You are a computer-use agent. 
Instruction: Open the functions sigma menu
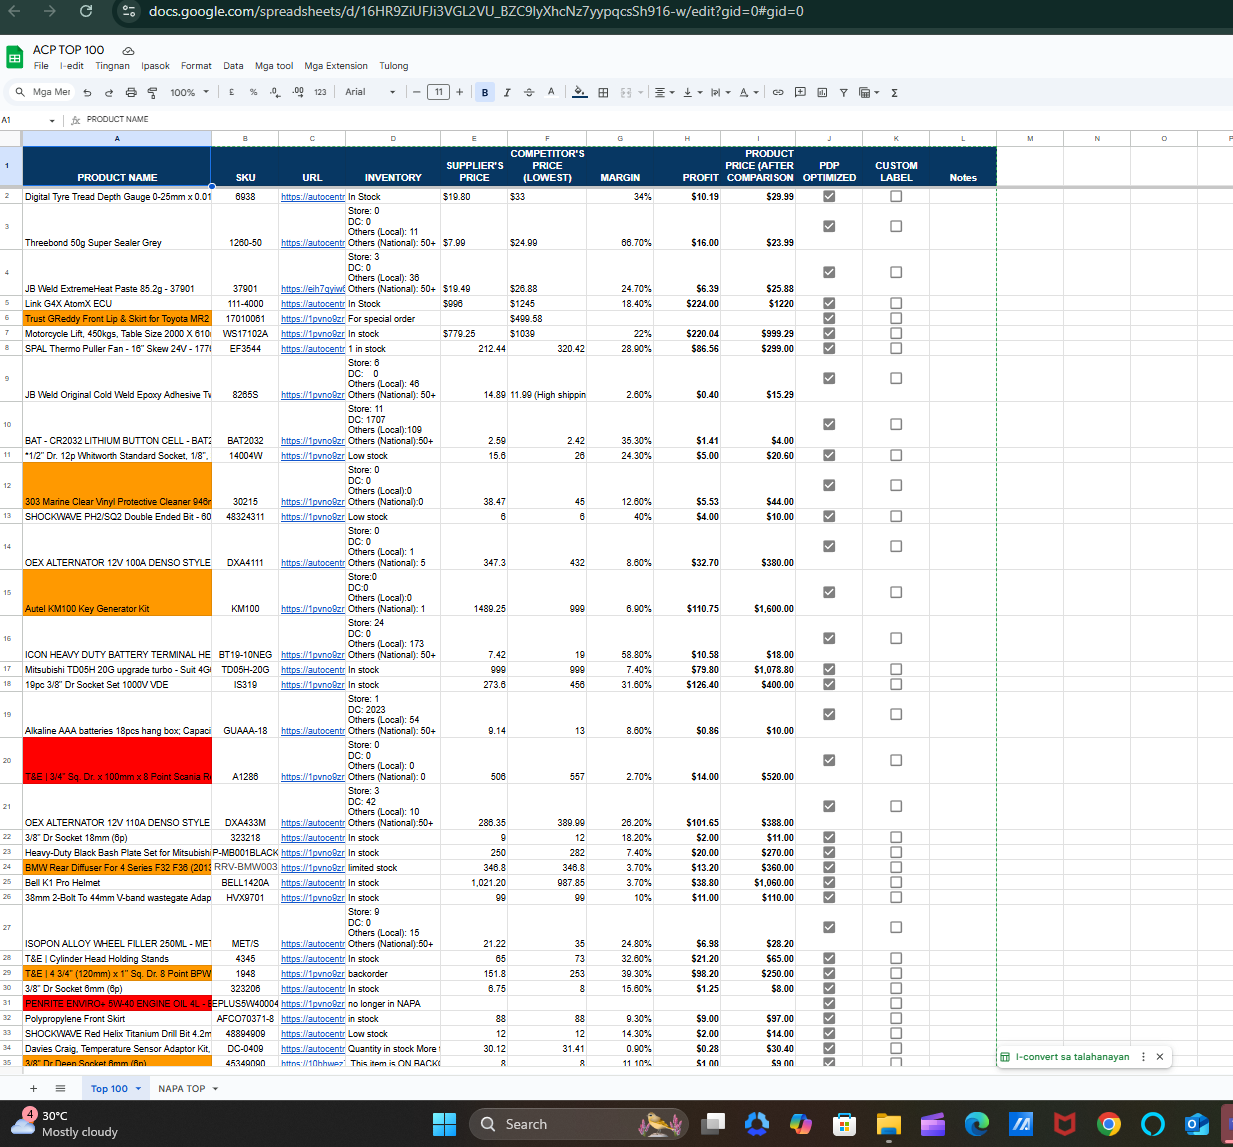point(894,93)
